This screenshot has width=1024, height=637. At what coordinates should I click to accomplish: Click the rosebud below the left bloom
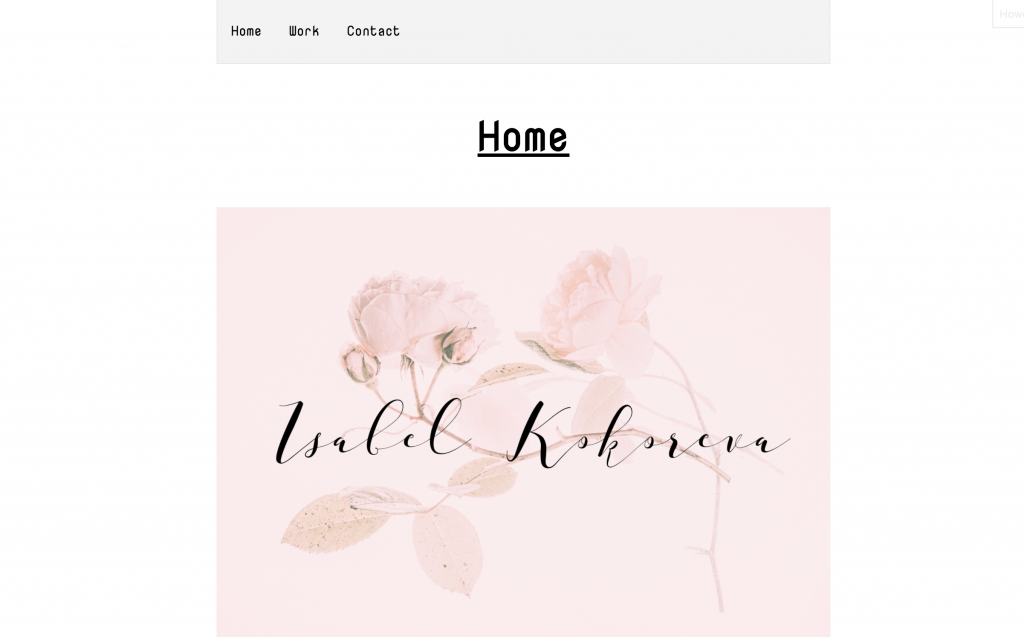click(x=458, y=344)
